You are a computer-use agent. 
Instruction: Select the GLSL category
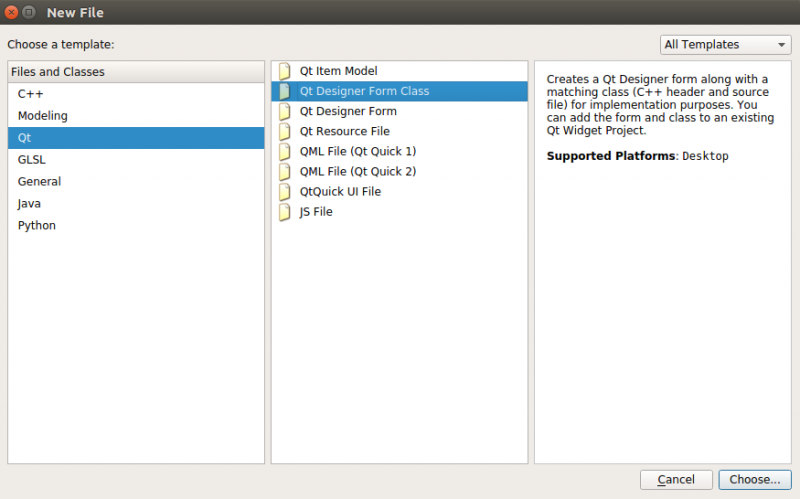coord(136,160)
